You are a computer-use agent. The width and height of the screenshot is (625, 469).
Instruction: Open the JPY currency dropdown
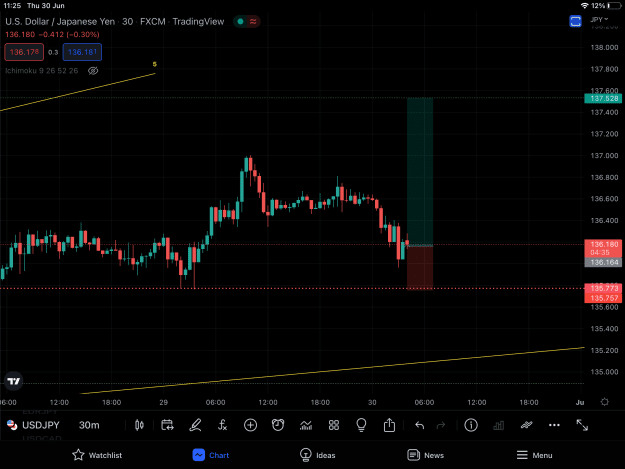599,19
